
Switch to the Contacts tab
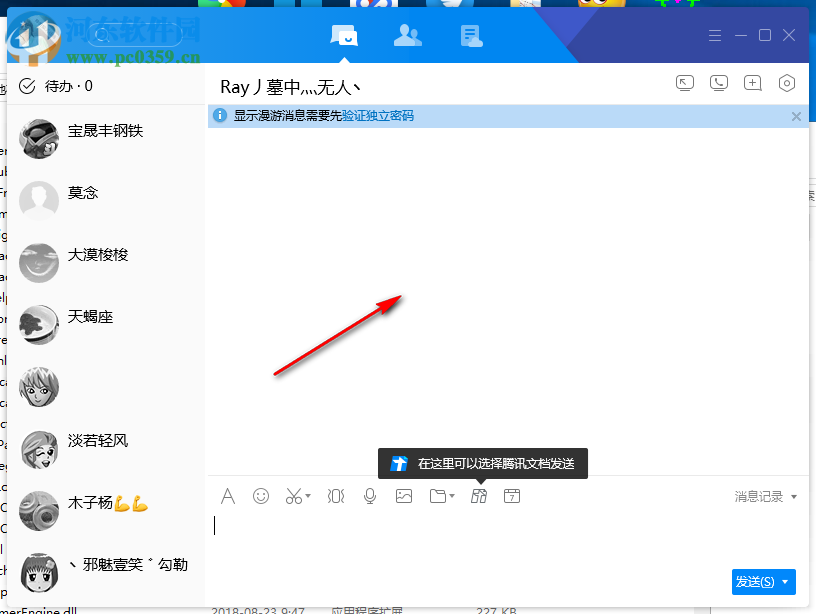coord(407,35)
